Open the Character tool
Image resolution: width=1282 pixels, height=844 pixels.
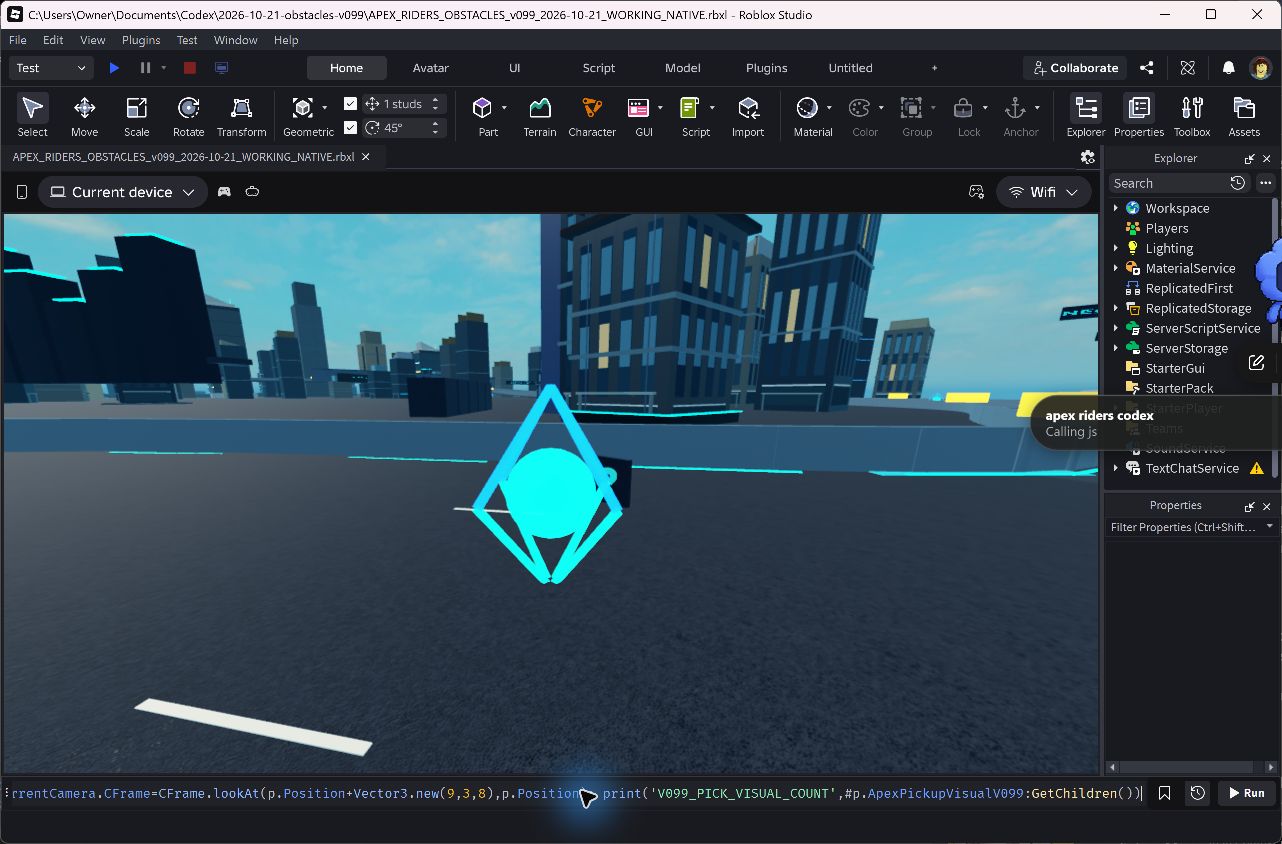tap(592, 116)
